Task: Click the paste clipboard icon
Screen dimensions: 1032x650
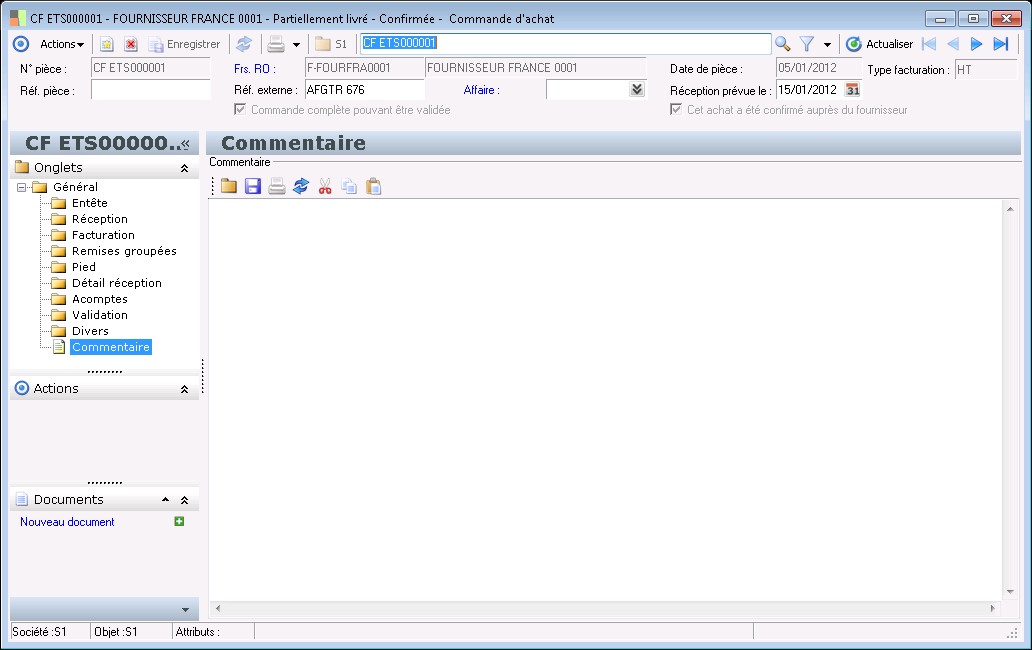Action: click(374, 186)
